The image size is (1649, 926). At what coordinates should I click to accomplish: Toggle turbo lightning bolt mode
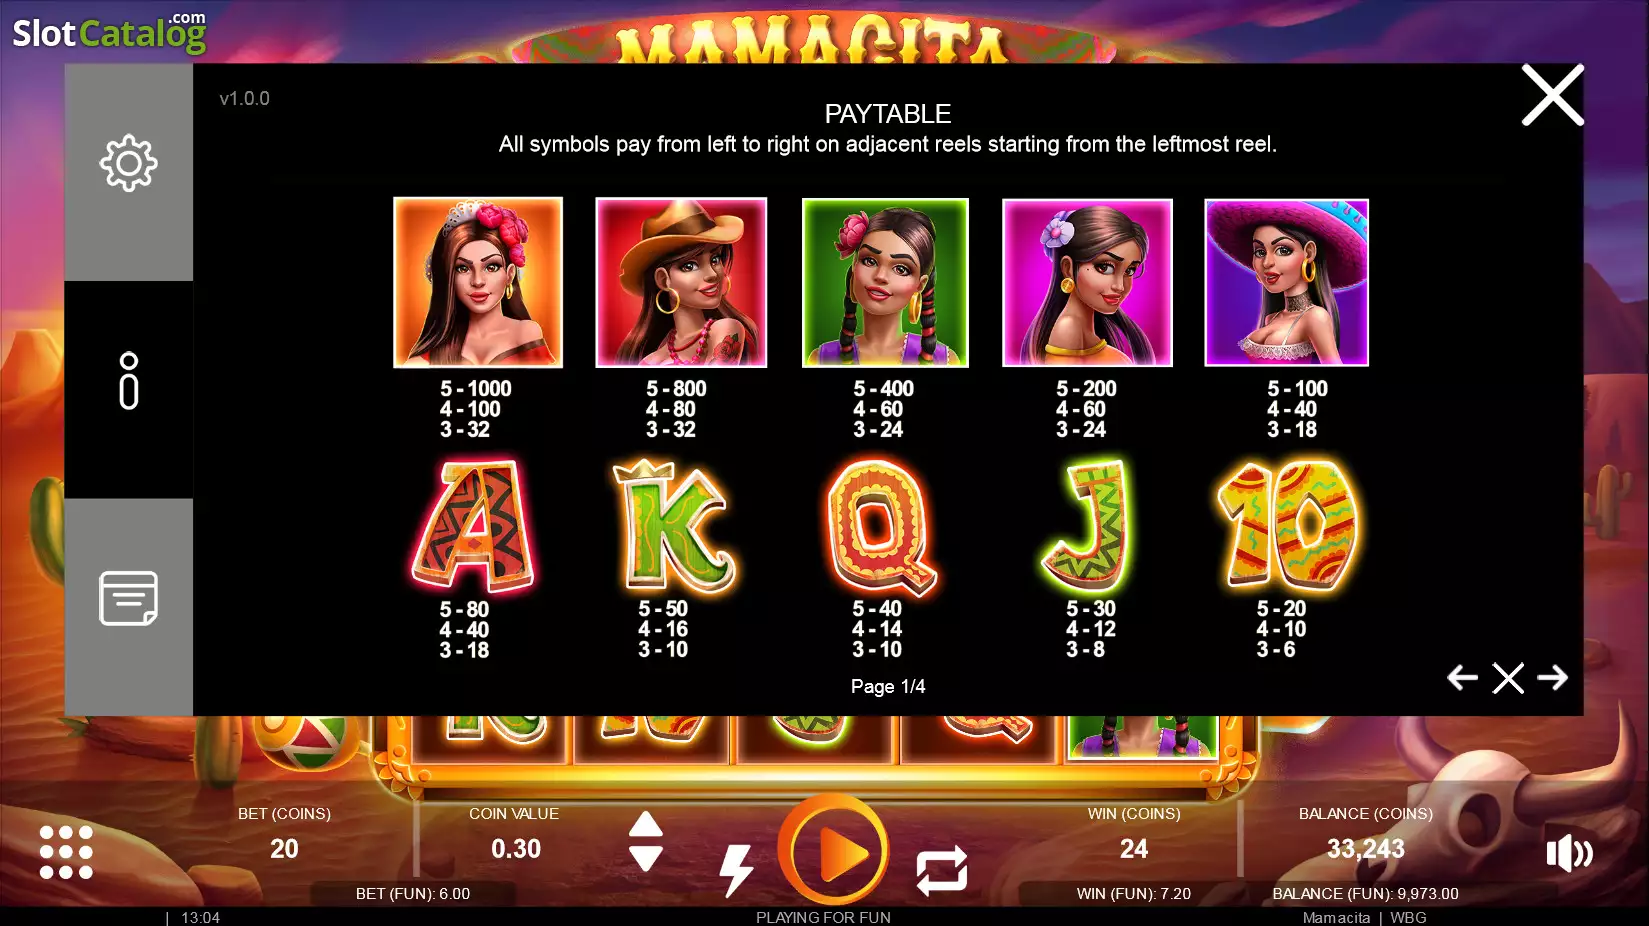point(736,869)
